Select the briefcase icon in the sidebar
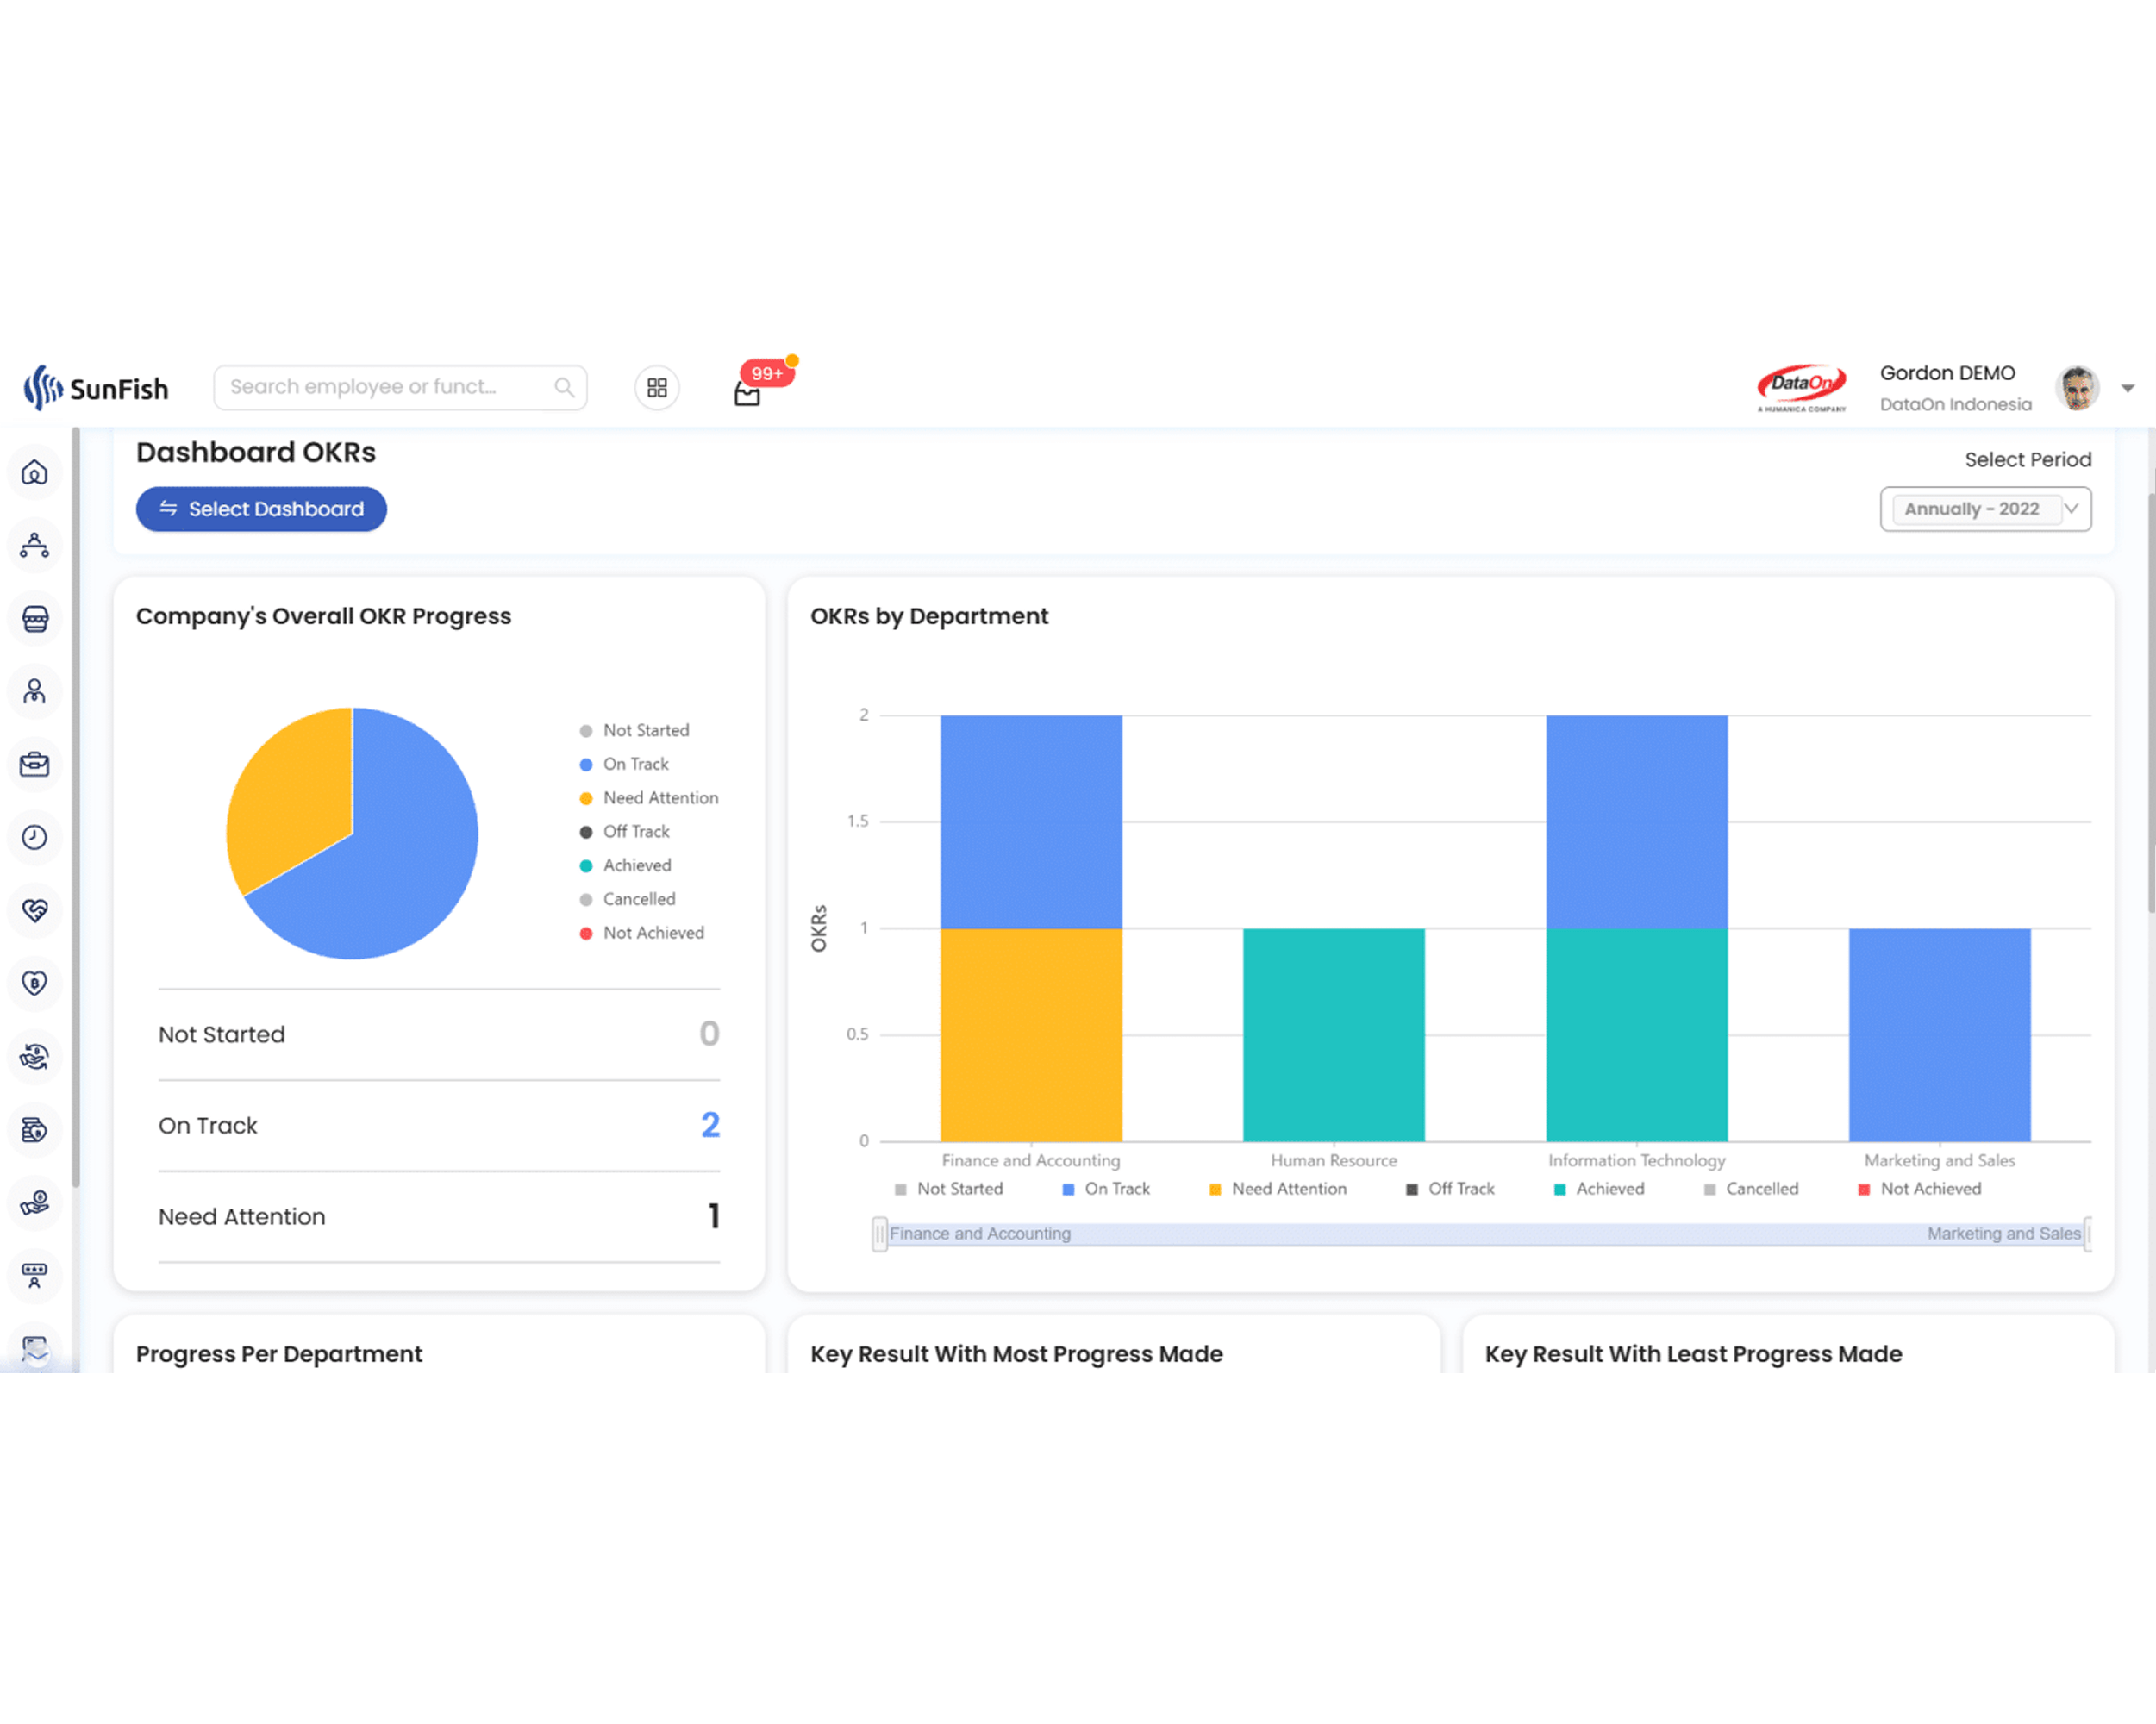Viewport: 2156px width, 1724px height. pyautogui.click(x=35, y=765)
